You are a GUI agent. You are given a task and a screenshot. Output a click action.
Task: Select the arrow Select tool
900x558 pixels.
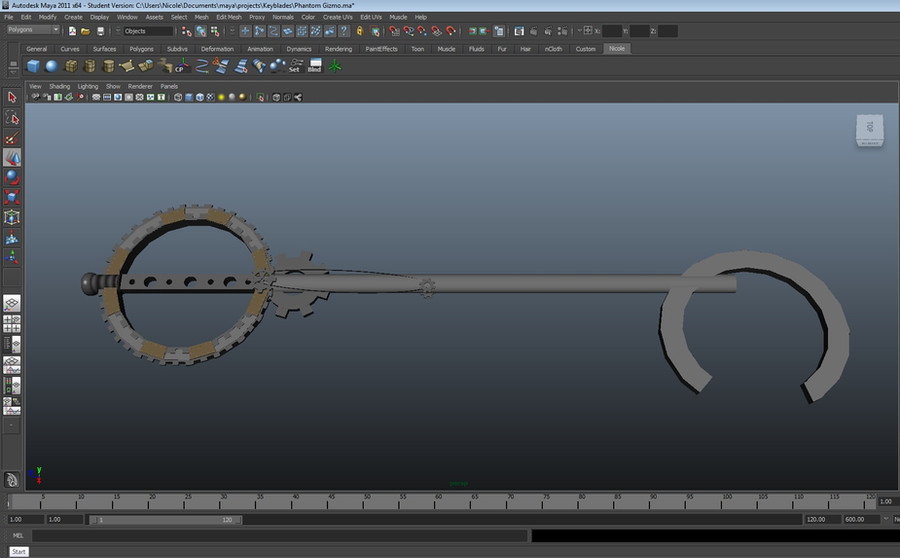pos(11,97)
